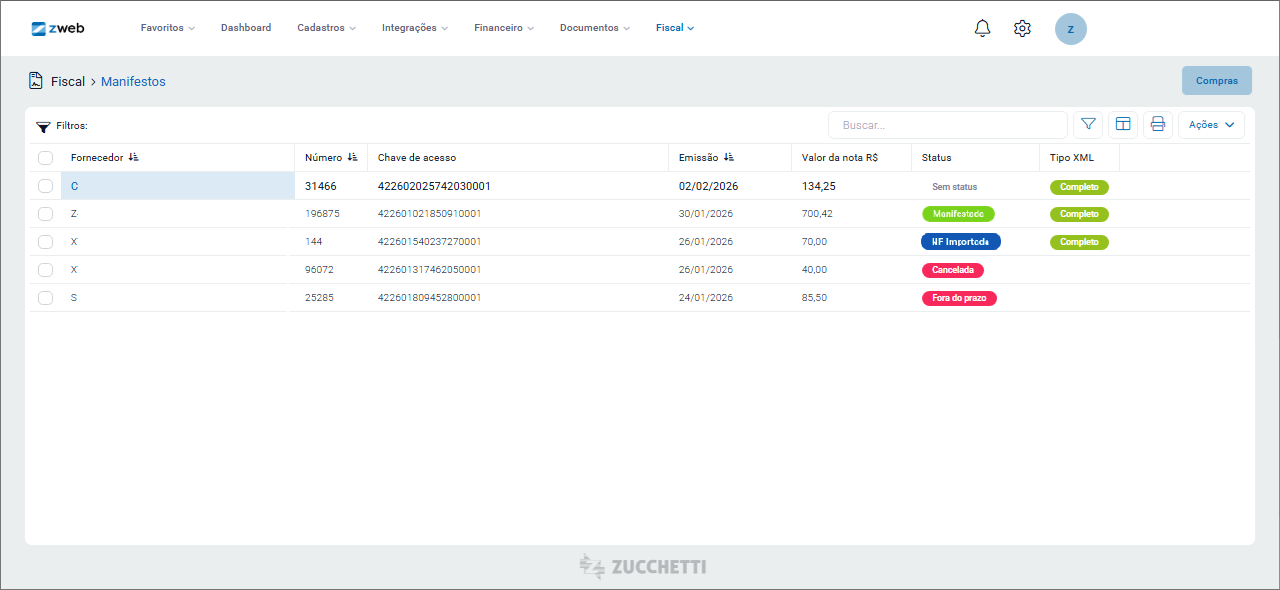Check the row for invoice 31466

click(45, 186)
